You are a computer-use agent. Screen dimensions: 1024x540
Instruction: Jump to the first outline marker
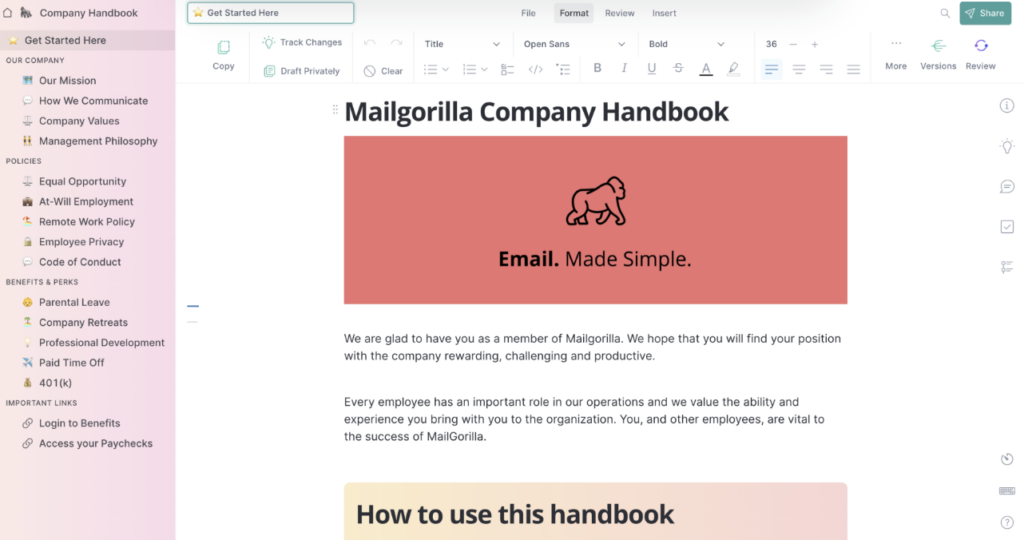pos(193,306)
